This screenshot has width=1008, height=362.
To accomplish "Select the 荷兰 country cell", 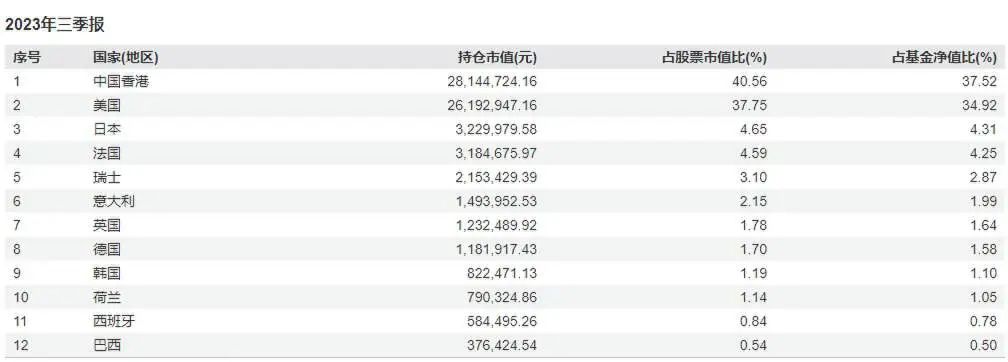I will (x=107, y=298).
